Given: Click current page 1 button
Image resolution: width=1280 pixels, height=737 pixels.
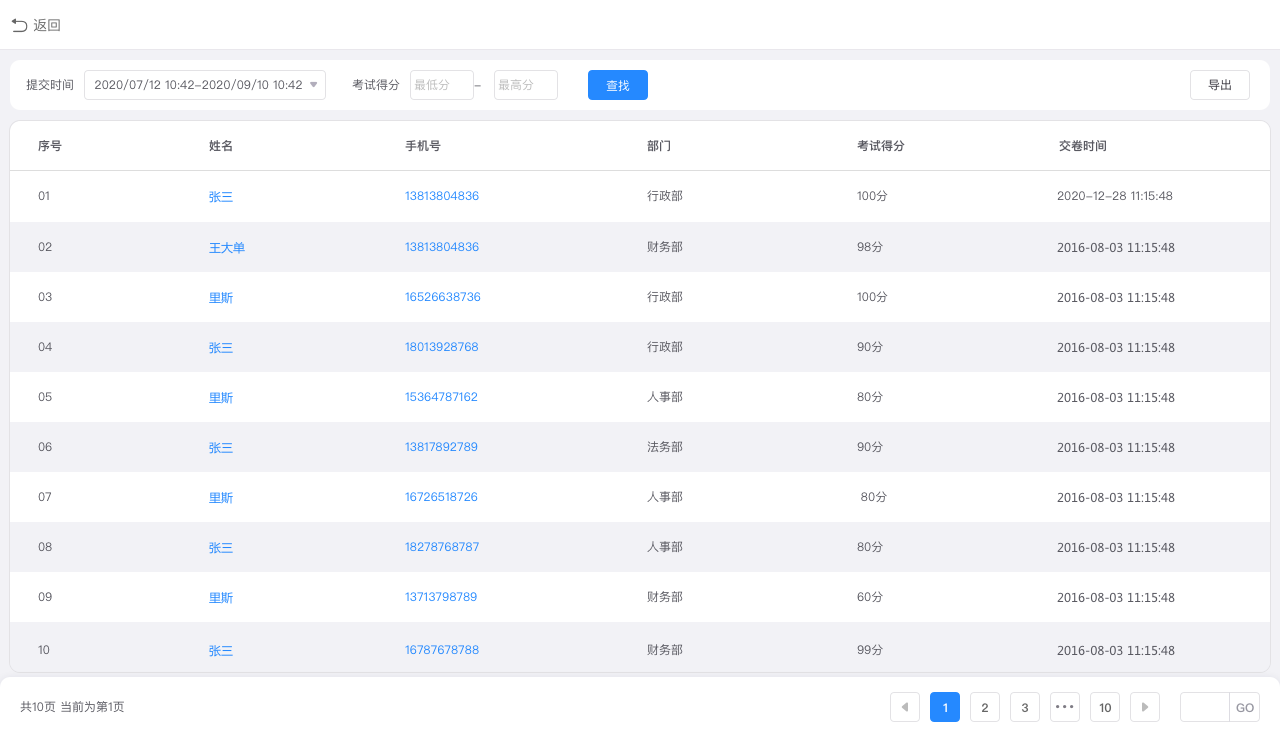Looking at the screenshot, I should (944, 707).
